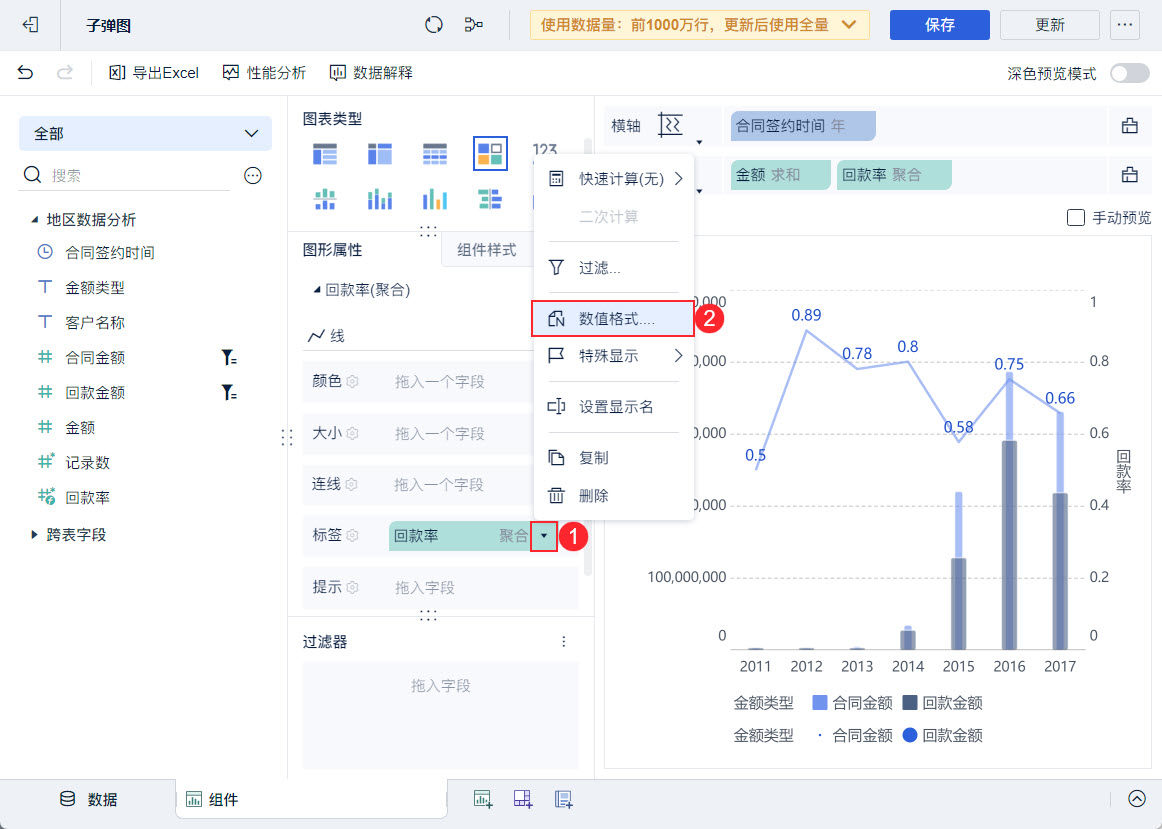Open the 全部 table selector dropdown
Image resolution: width=1162 pixels, height=829 pixels.
coord(145,133)
